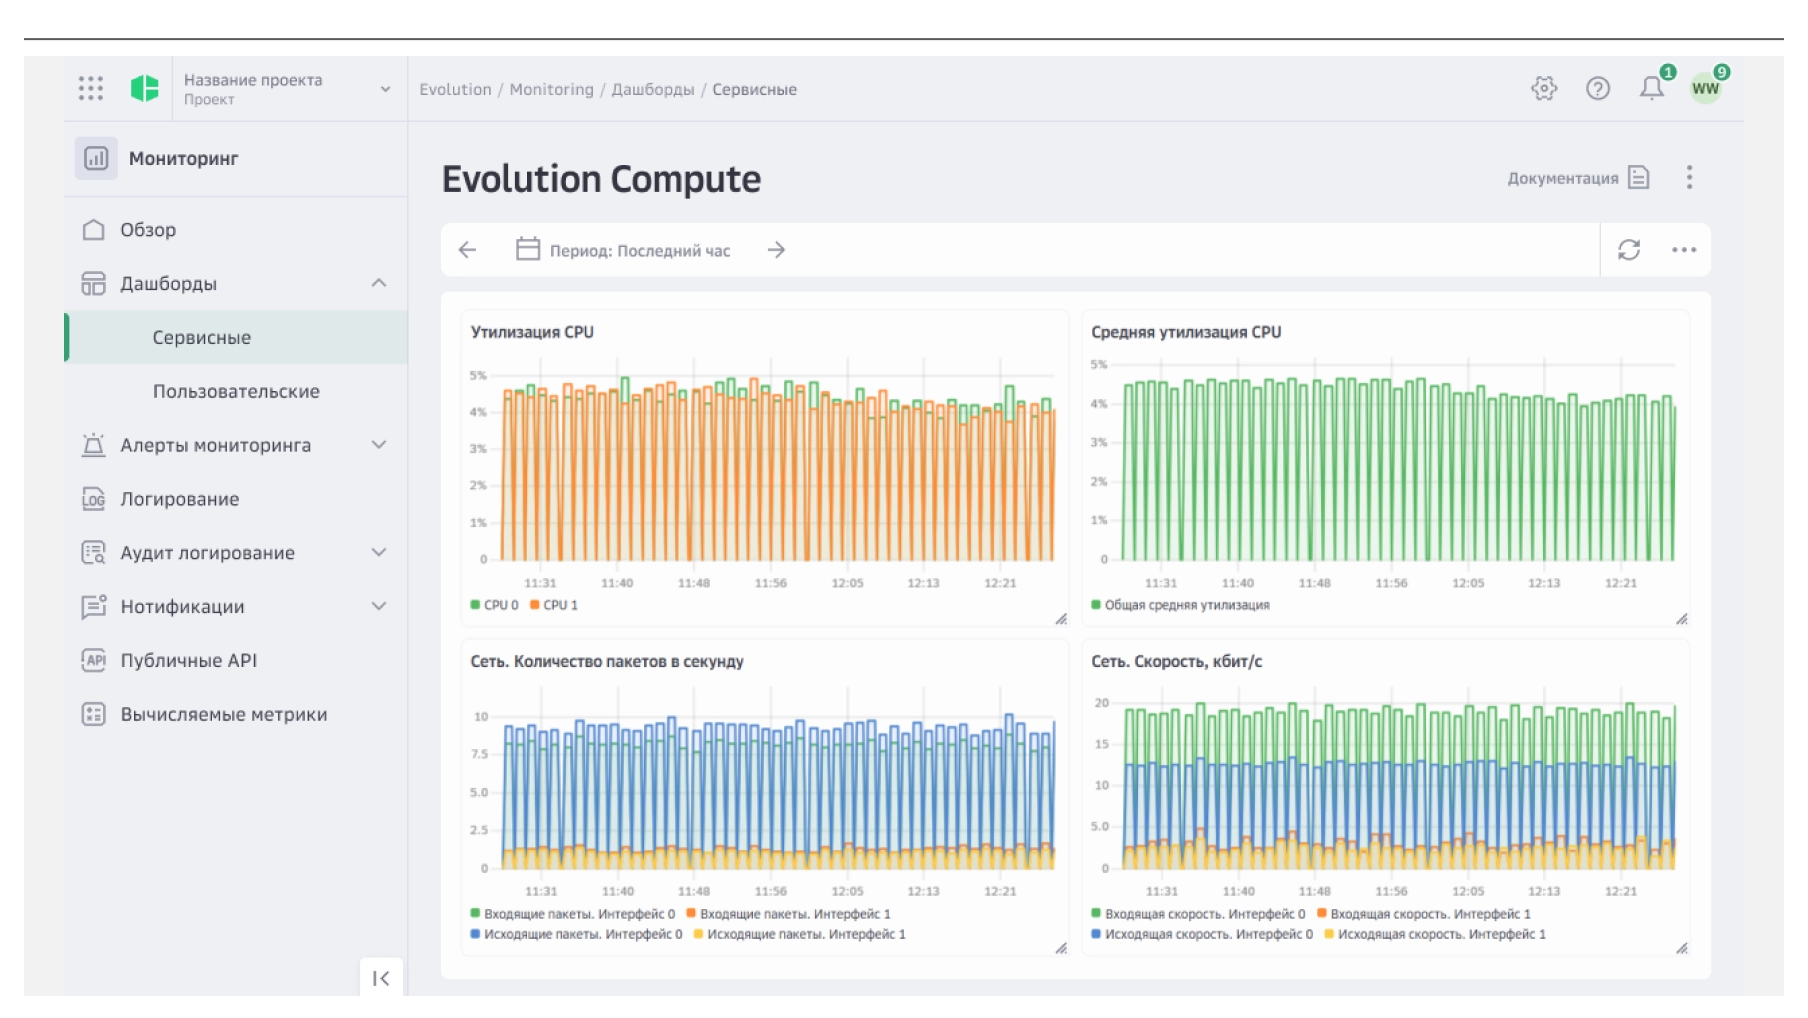The height and width of the screenshot is (1018, 1808).
Task: Select the Пользовательские dashboards item
Action: pyautogui.click(x=236, y=391)
